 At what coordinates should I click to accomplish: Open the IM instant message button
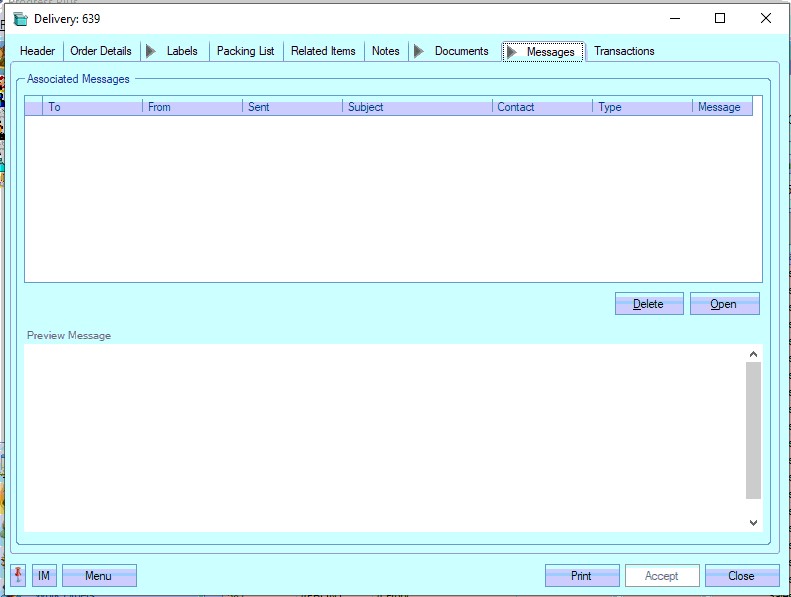[x=44, y=576]
